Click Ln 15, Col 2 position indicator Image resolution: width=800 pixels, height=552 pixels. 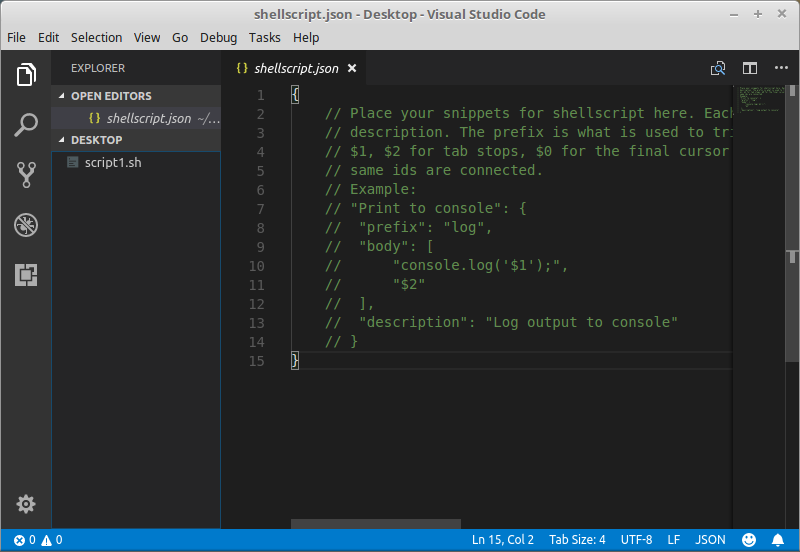[503, 540]
